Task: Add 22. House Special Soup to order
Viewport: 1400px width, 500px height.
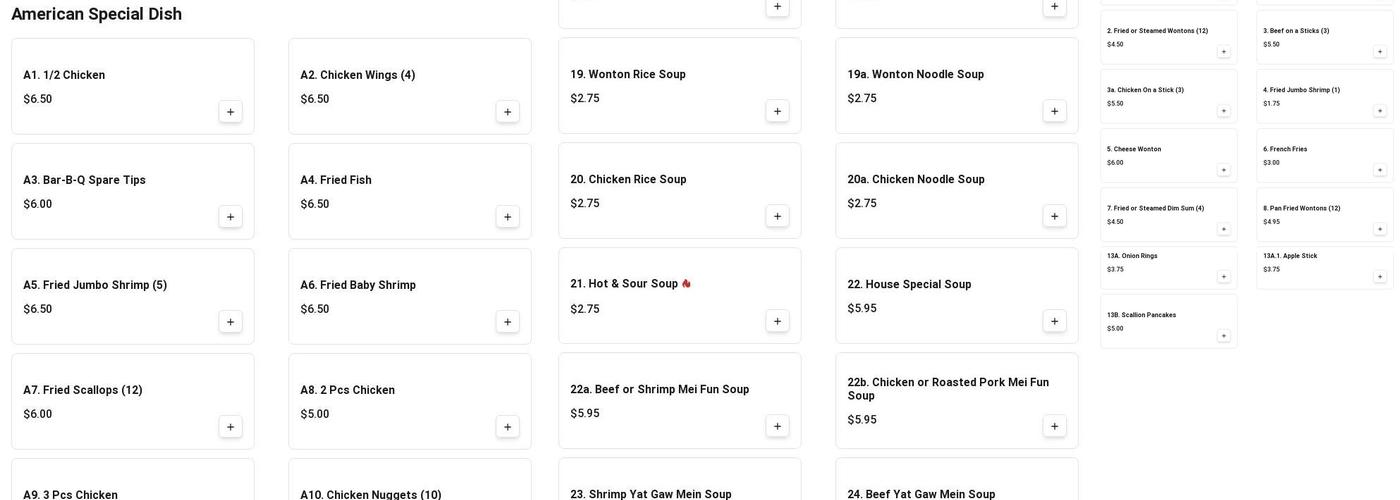Action: click(x=1054, y=321)
